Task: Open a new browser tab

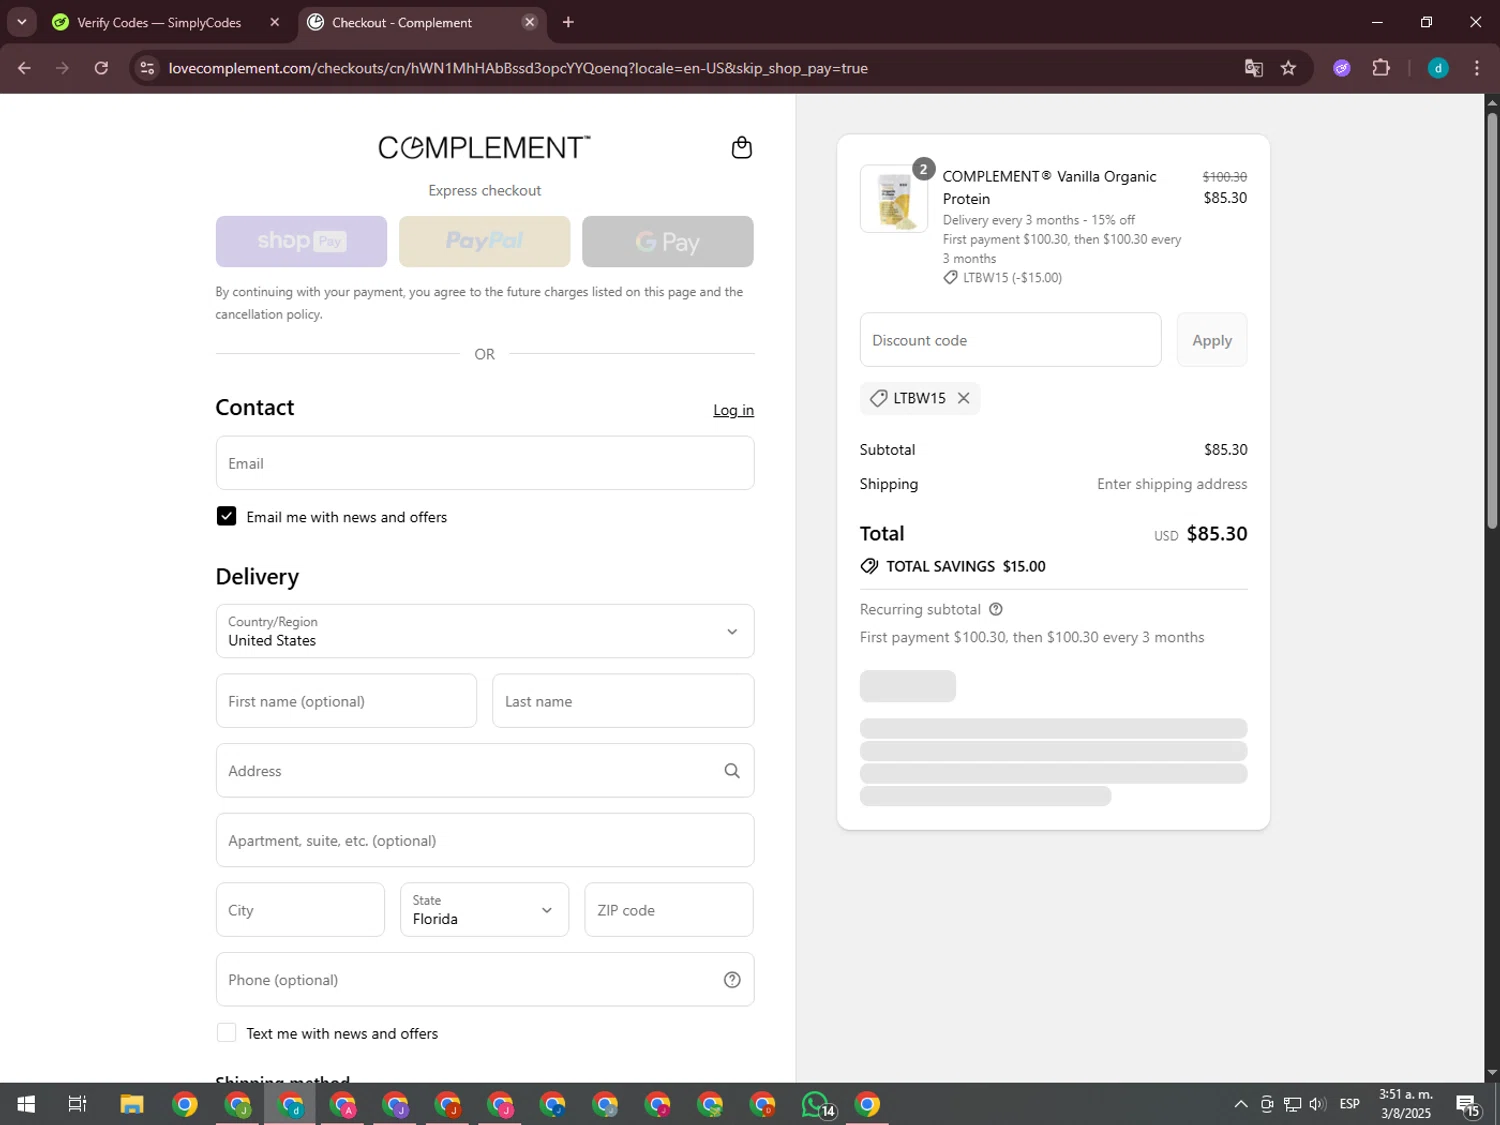Action: pyautogui.click(x=568, y=22)
